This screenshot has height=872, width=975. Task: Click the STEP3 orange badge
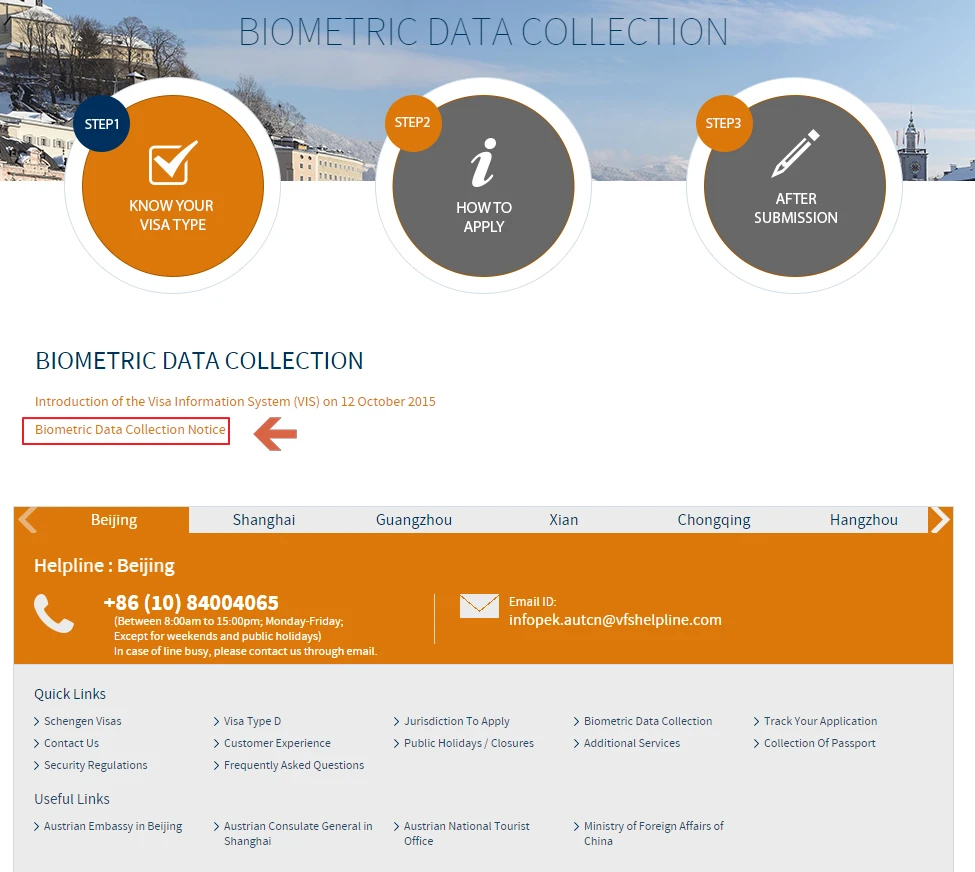724,123
